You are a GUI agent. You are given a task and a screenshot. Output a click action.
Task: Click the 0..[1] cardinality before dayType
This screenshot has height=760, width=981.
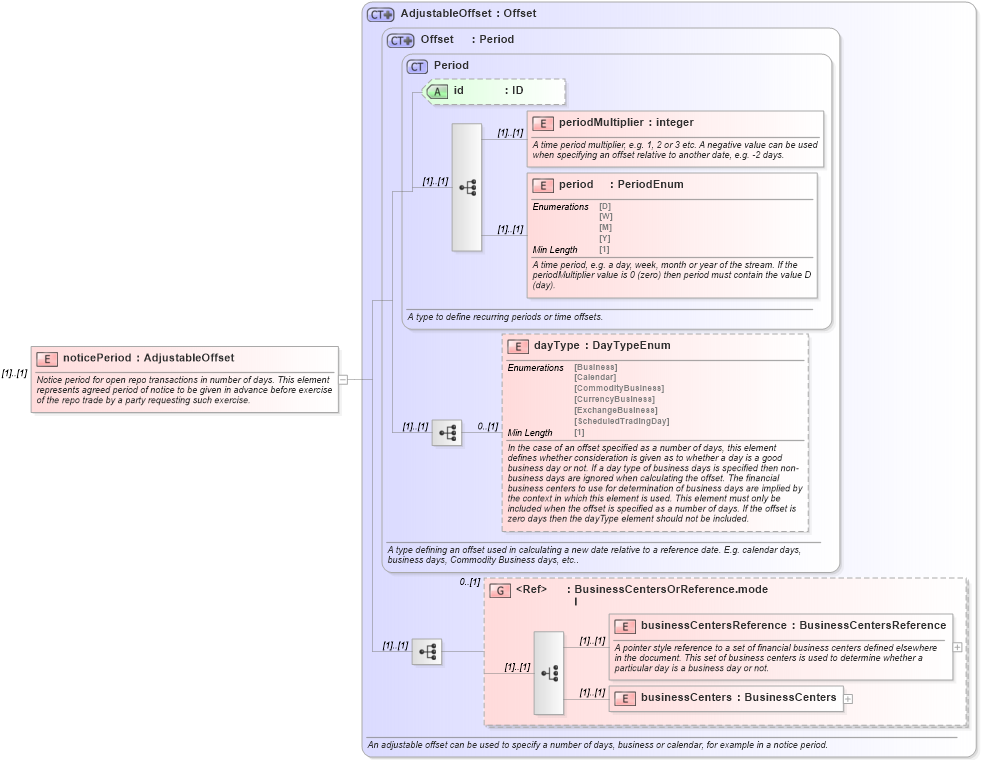tap(488, 427)
